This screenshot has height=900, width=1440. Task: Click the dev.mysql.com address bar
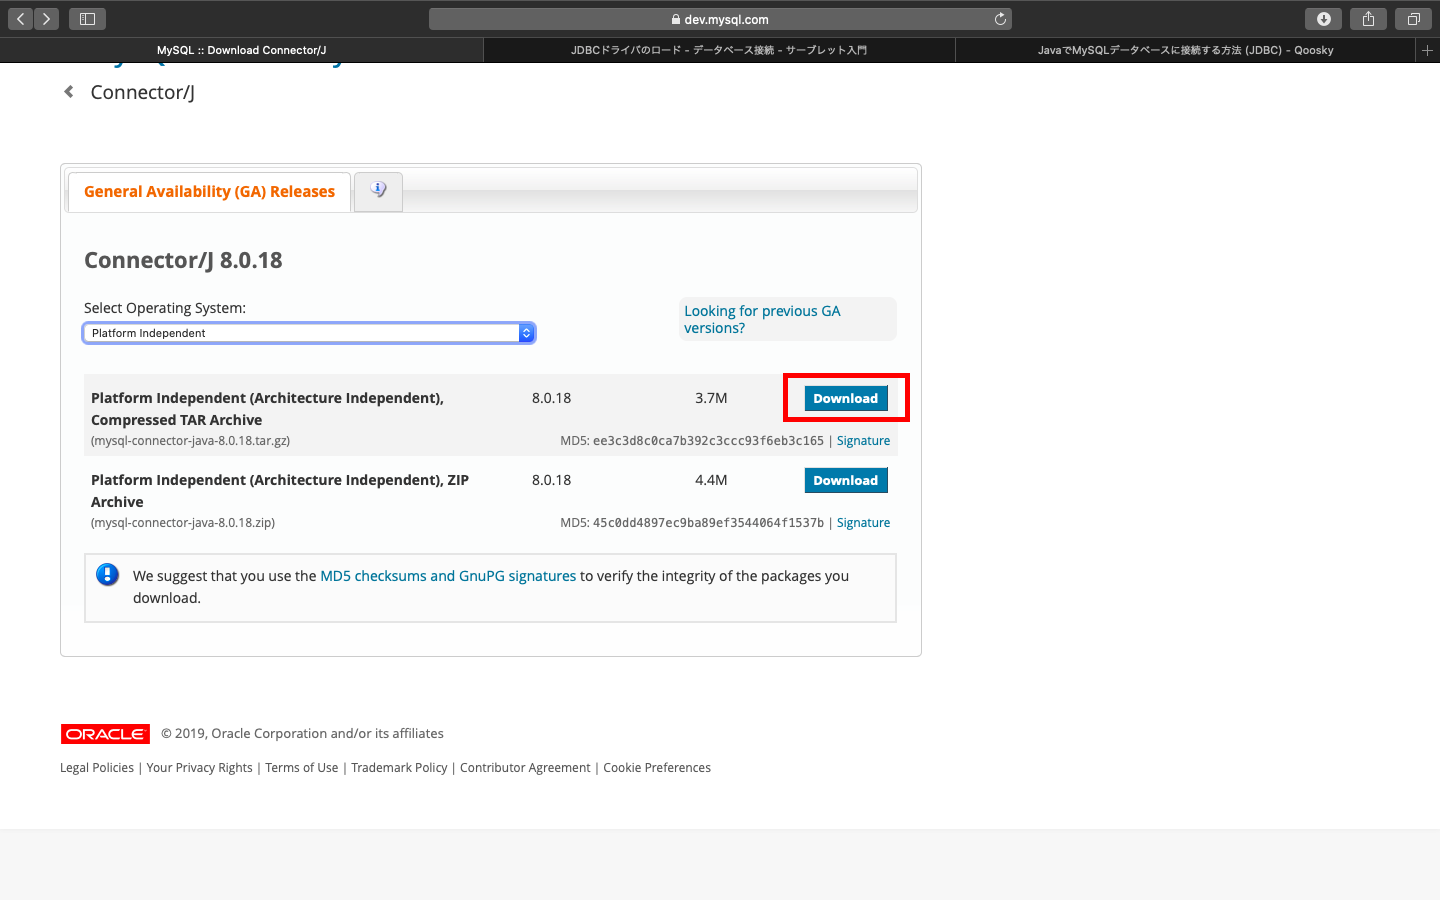click(720, 19)
